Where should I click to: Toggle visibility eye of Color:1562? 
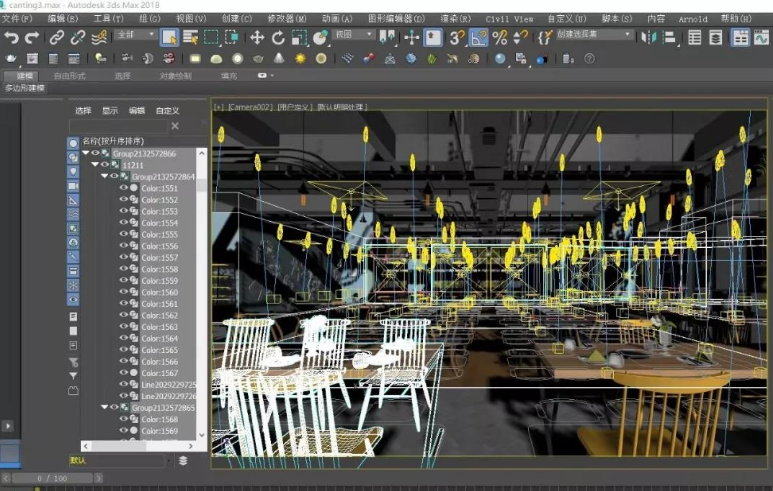click(123, 315)
